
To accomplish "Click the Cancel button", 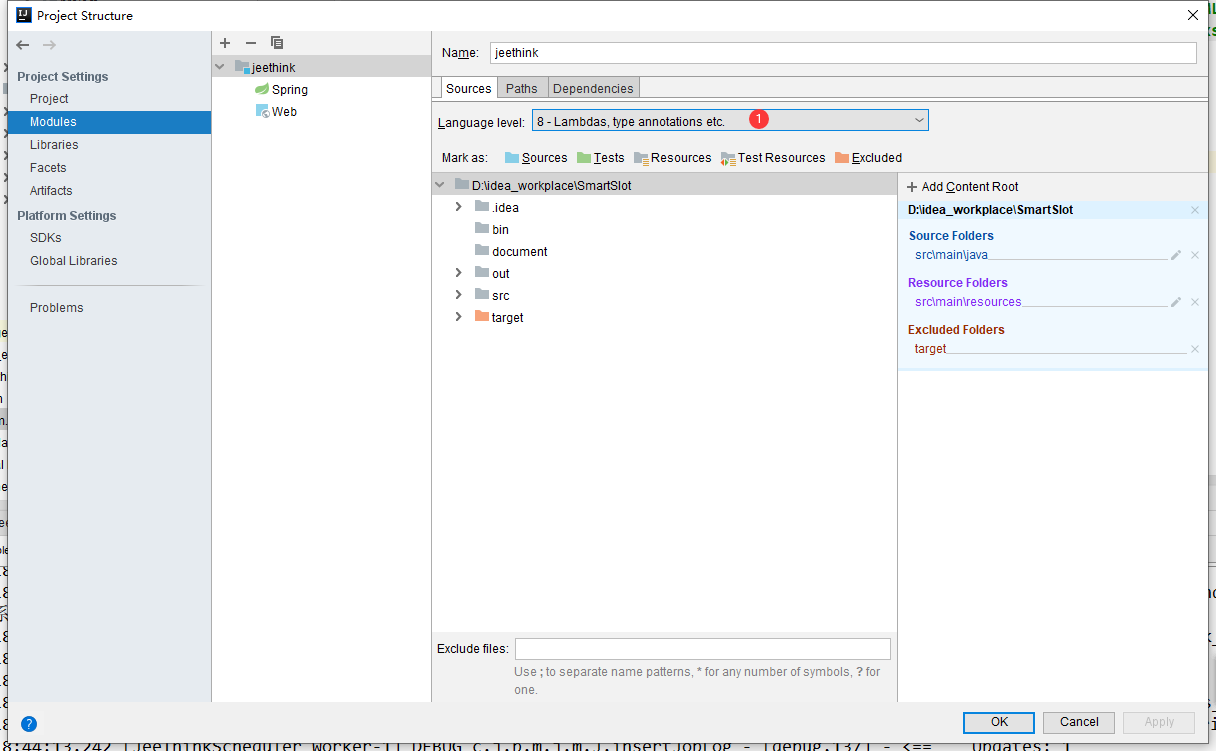I will [1079, 722].
